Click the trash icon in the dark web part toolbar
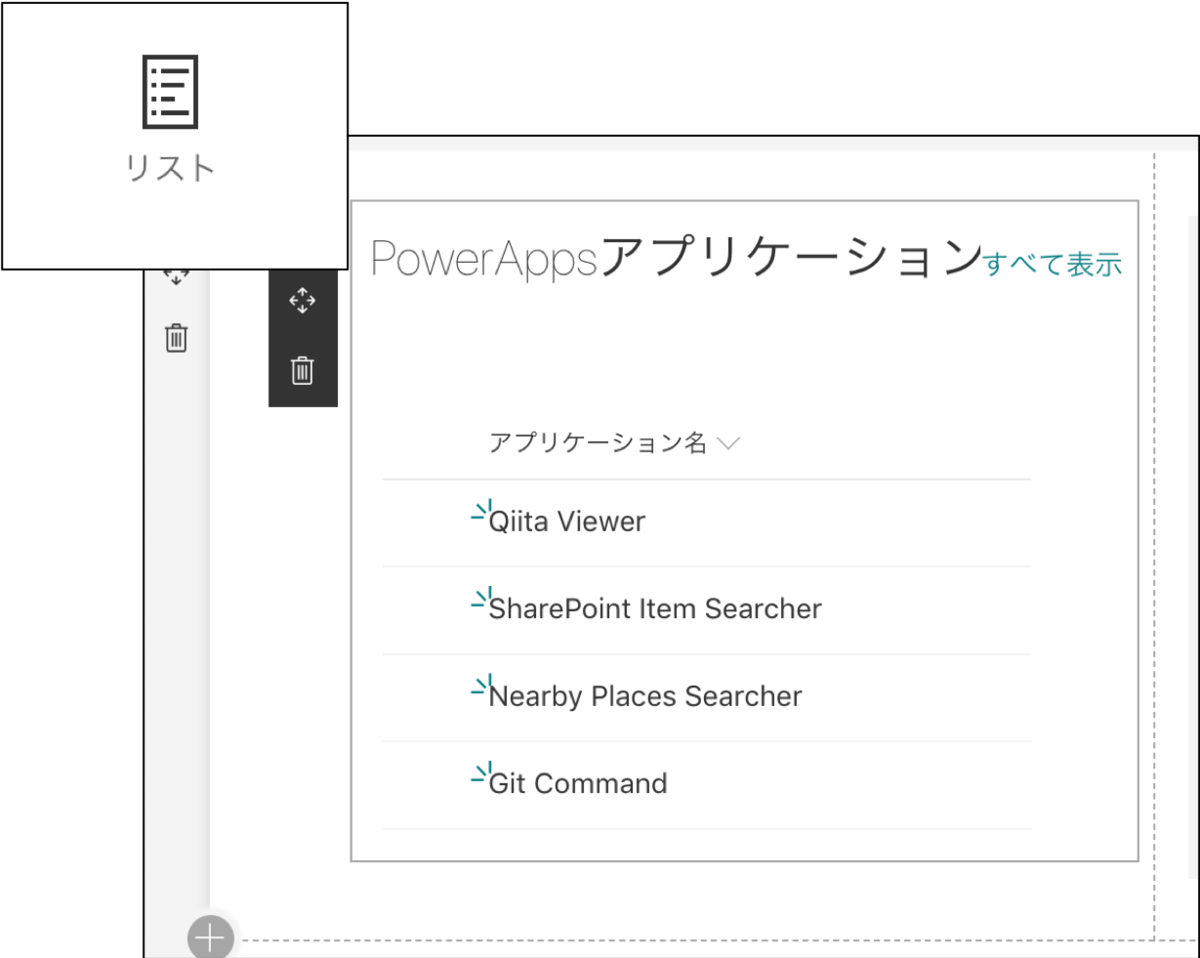Screen dimensions: 1200x958 tap(302, 371)
